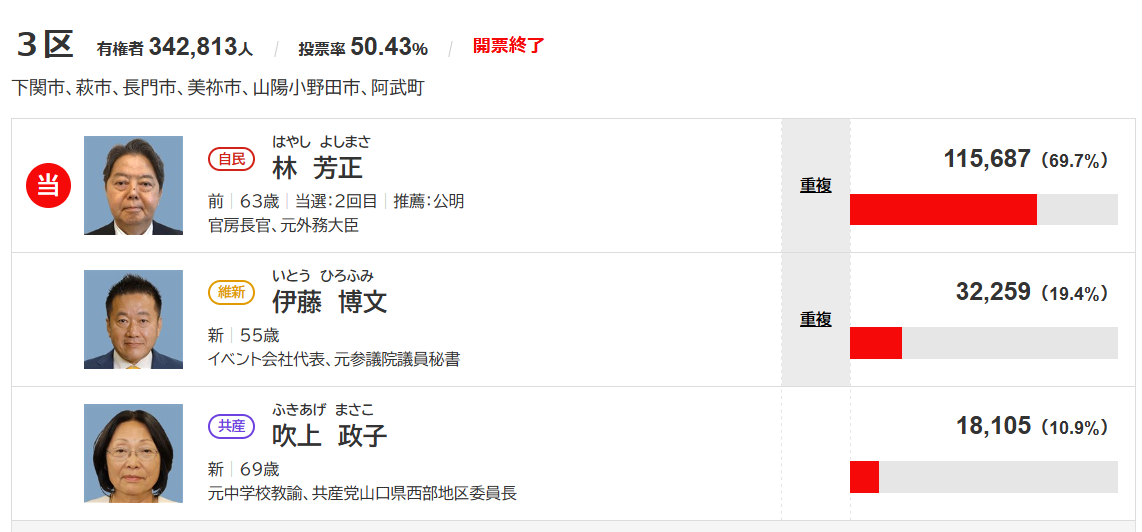Screen dimensions: 1142x532
Task: Click the 投票率 50.43% turnout figure
Action: pos(363,47)
